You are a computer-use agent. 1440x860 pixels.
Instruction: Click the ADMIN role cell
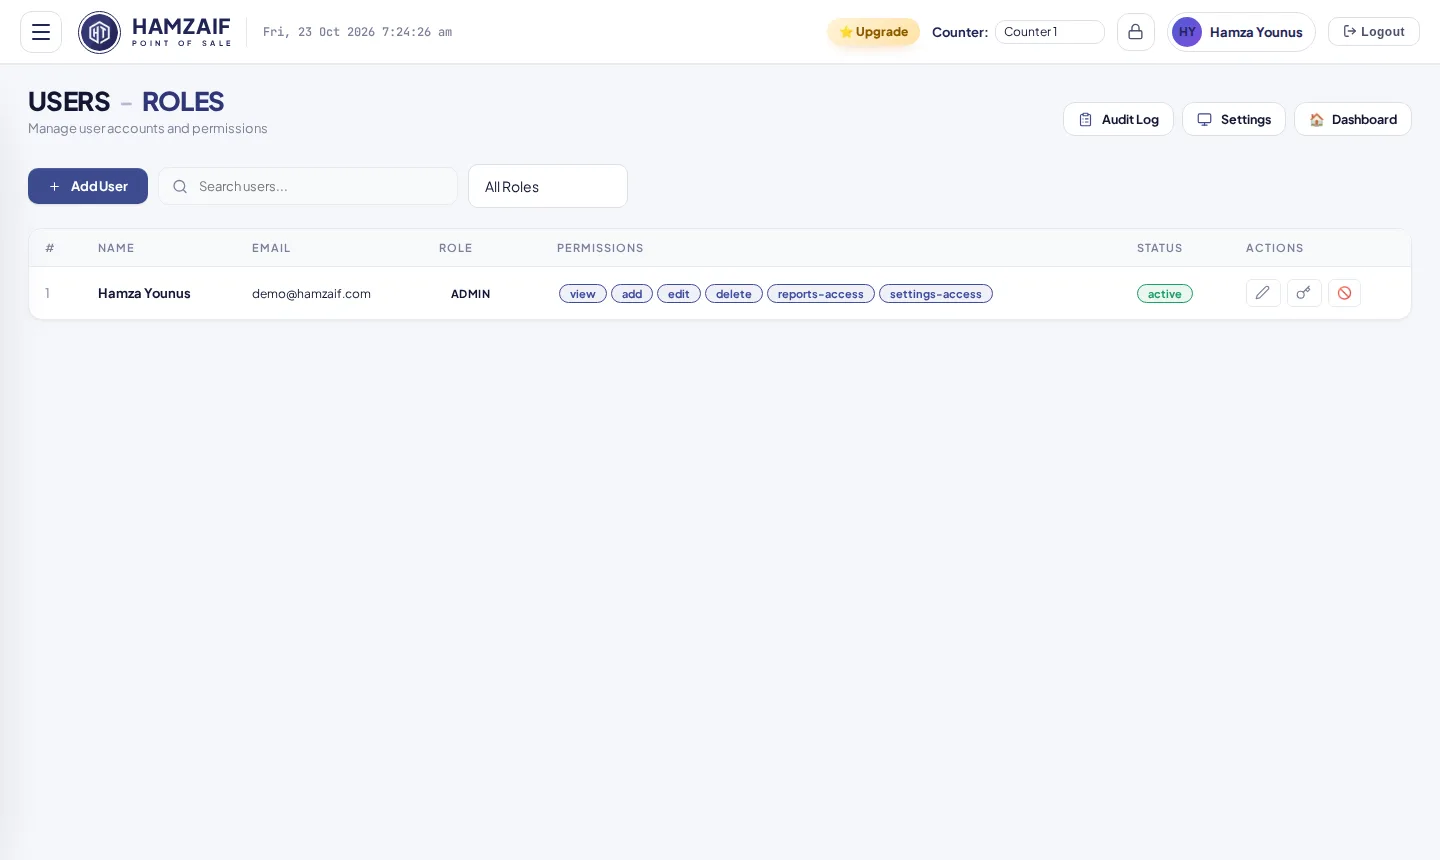(x=470, y=294)
